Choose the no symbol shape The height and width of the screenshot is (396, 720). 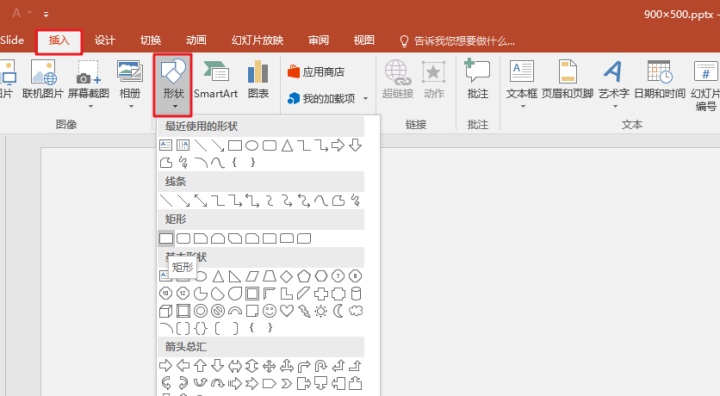(218, 311)
